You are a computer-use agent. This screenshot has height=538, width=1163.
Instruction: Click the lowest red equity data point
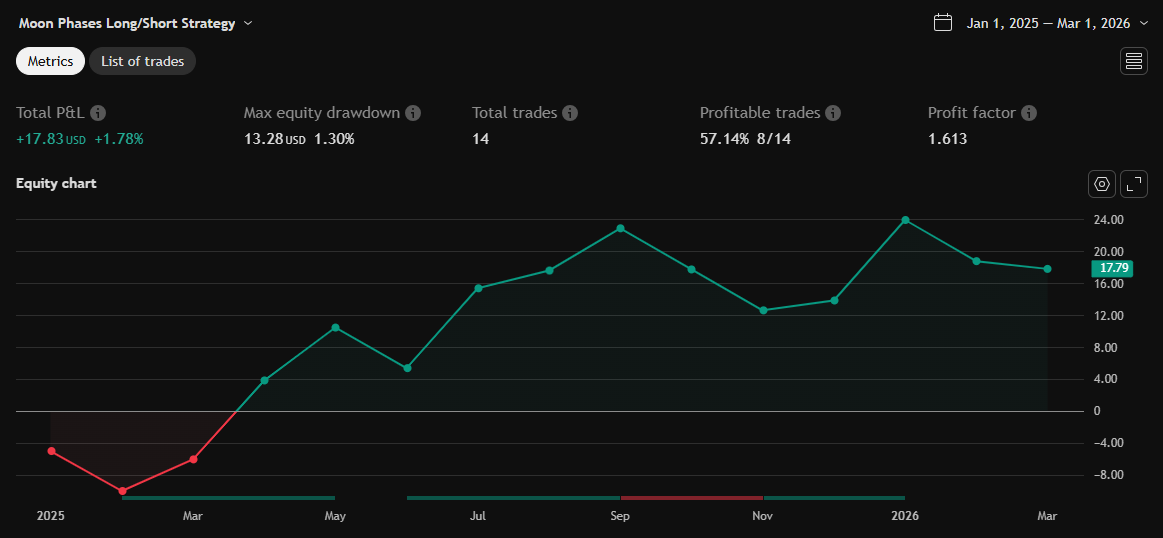[122, 491]
